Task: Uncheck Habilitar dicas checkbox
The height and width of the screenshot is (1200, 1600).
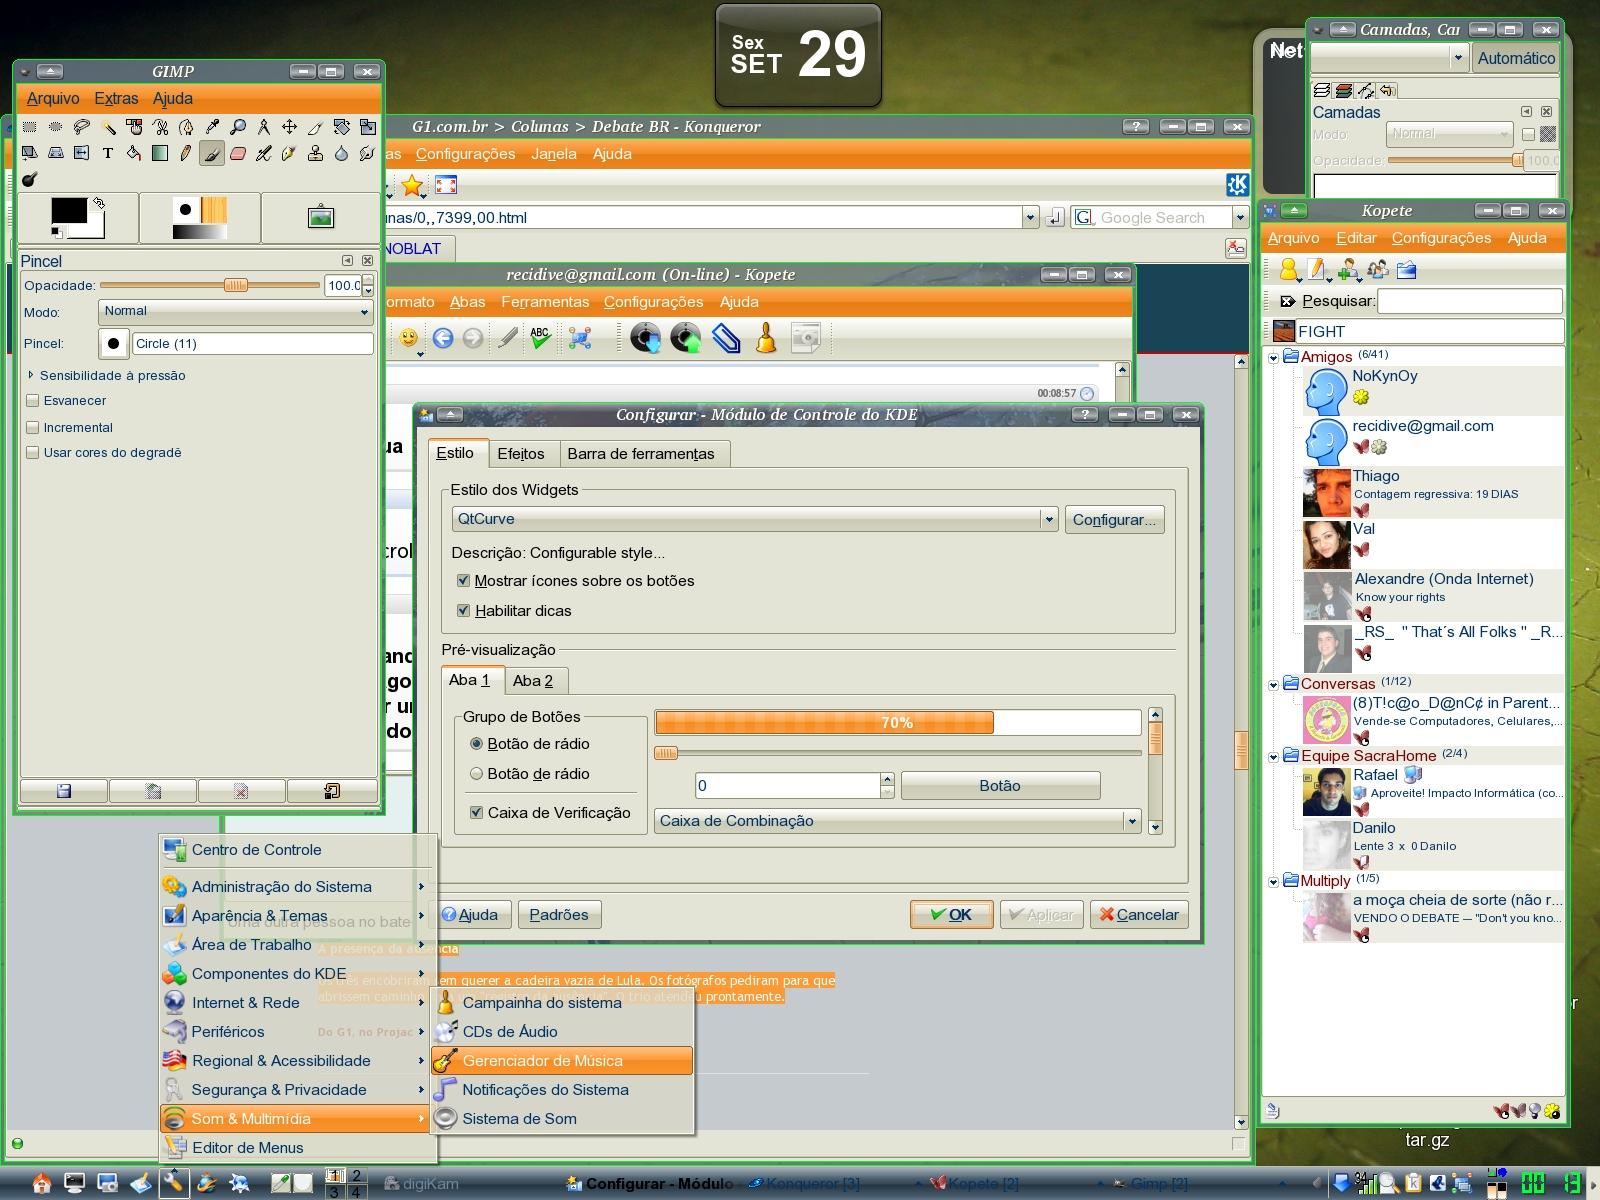Action: [x=463, y=610]
